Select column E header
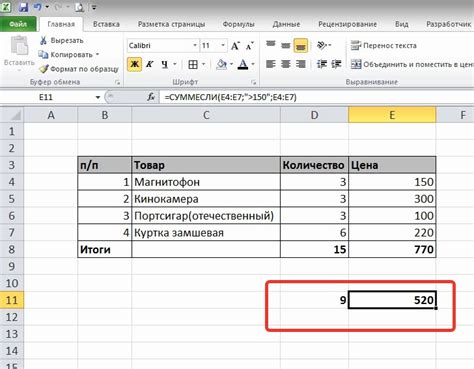Image resolution: width=474 pixels, height=369 pixels. coord(392,115)
